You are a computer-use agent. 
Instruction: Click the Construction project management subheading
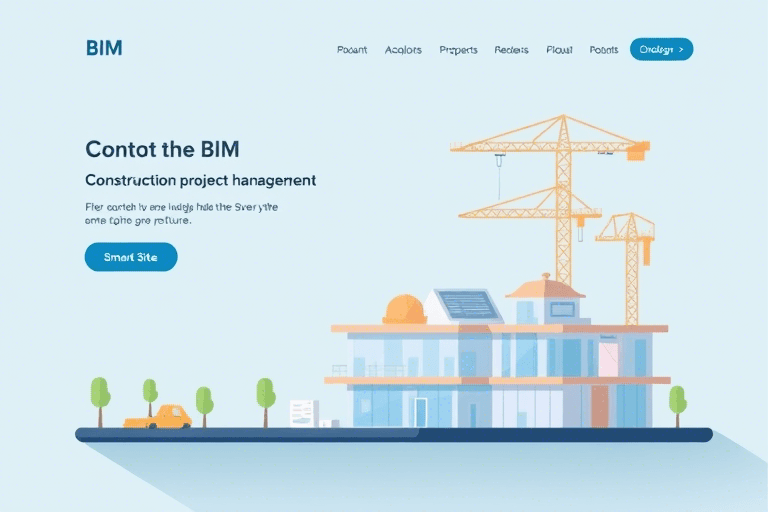coord(201,181)
